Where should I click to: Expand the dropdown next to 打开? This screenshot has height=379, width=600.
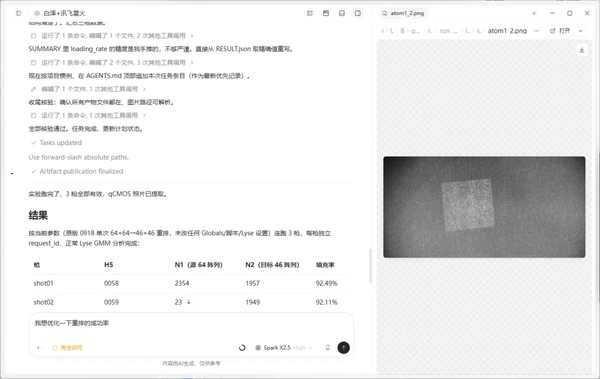coord(580,31)
